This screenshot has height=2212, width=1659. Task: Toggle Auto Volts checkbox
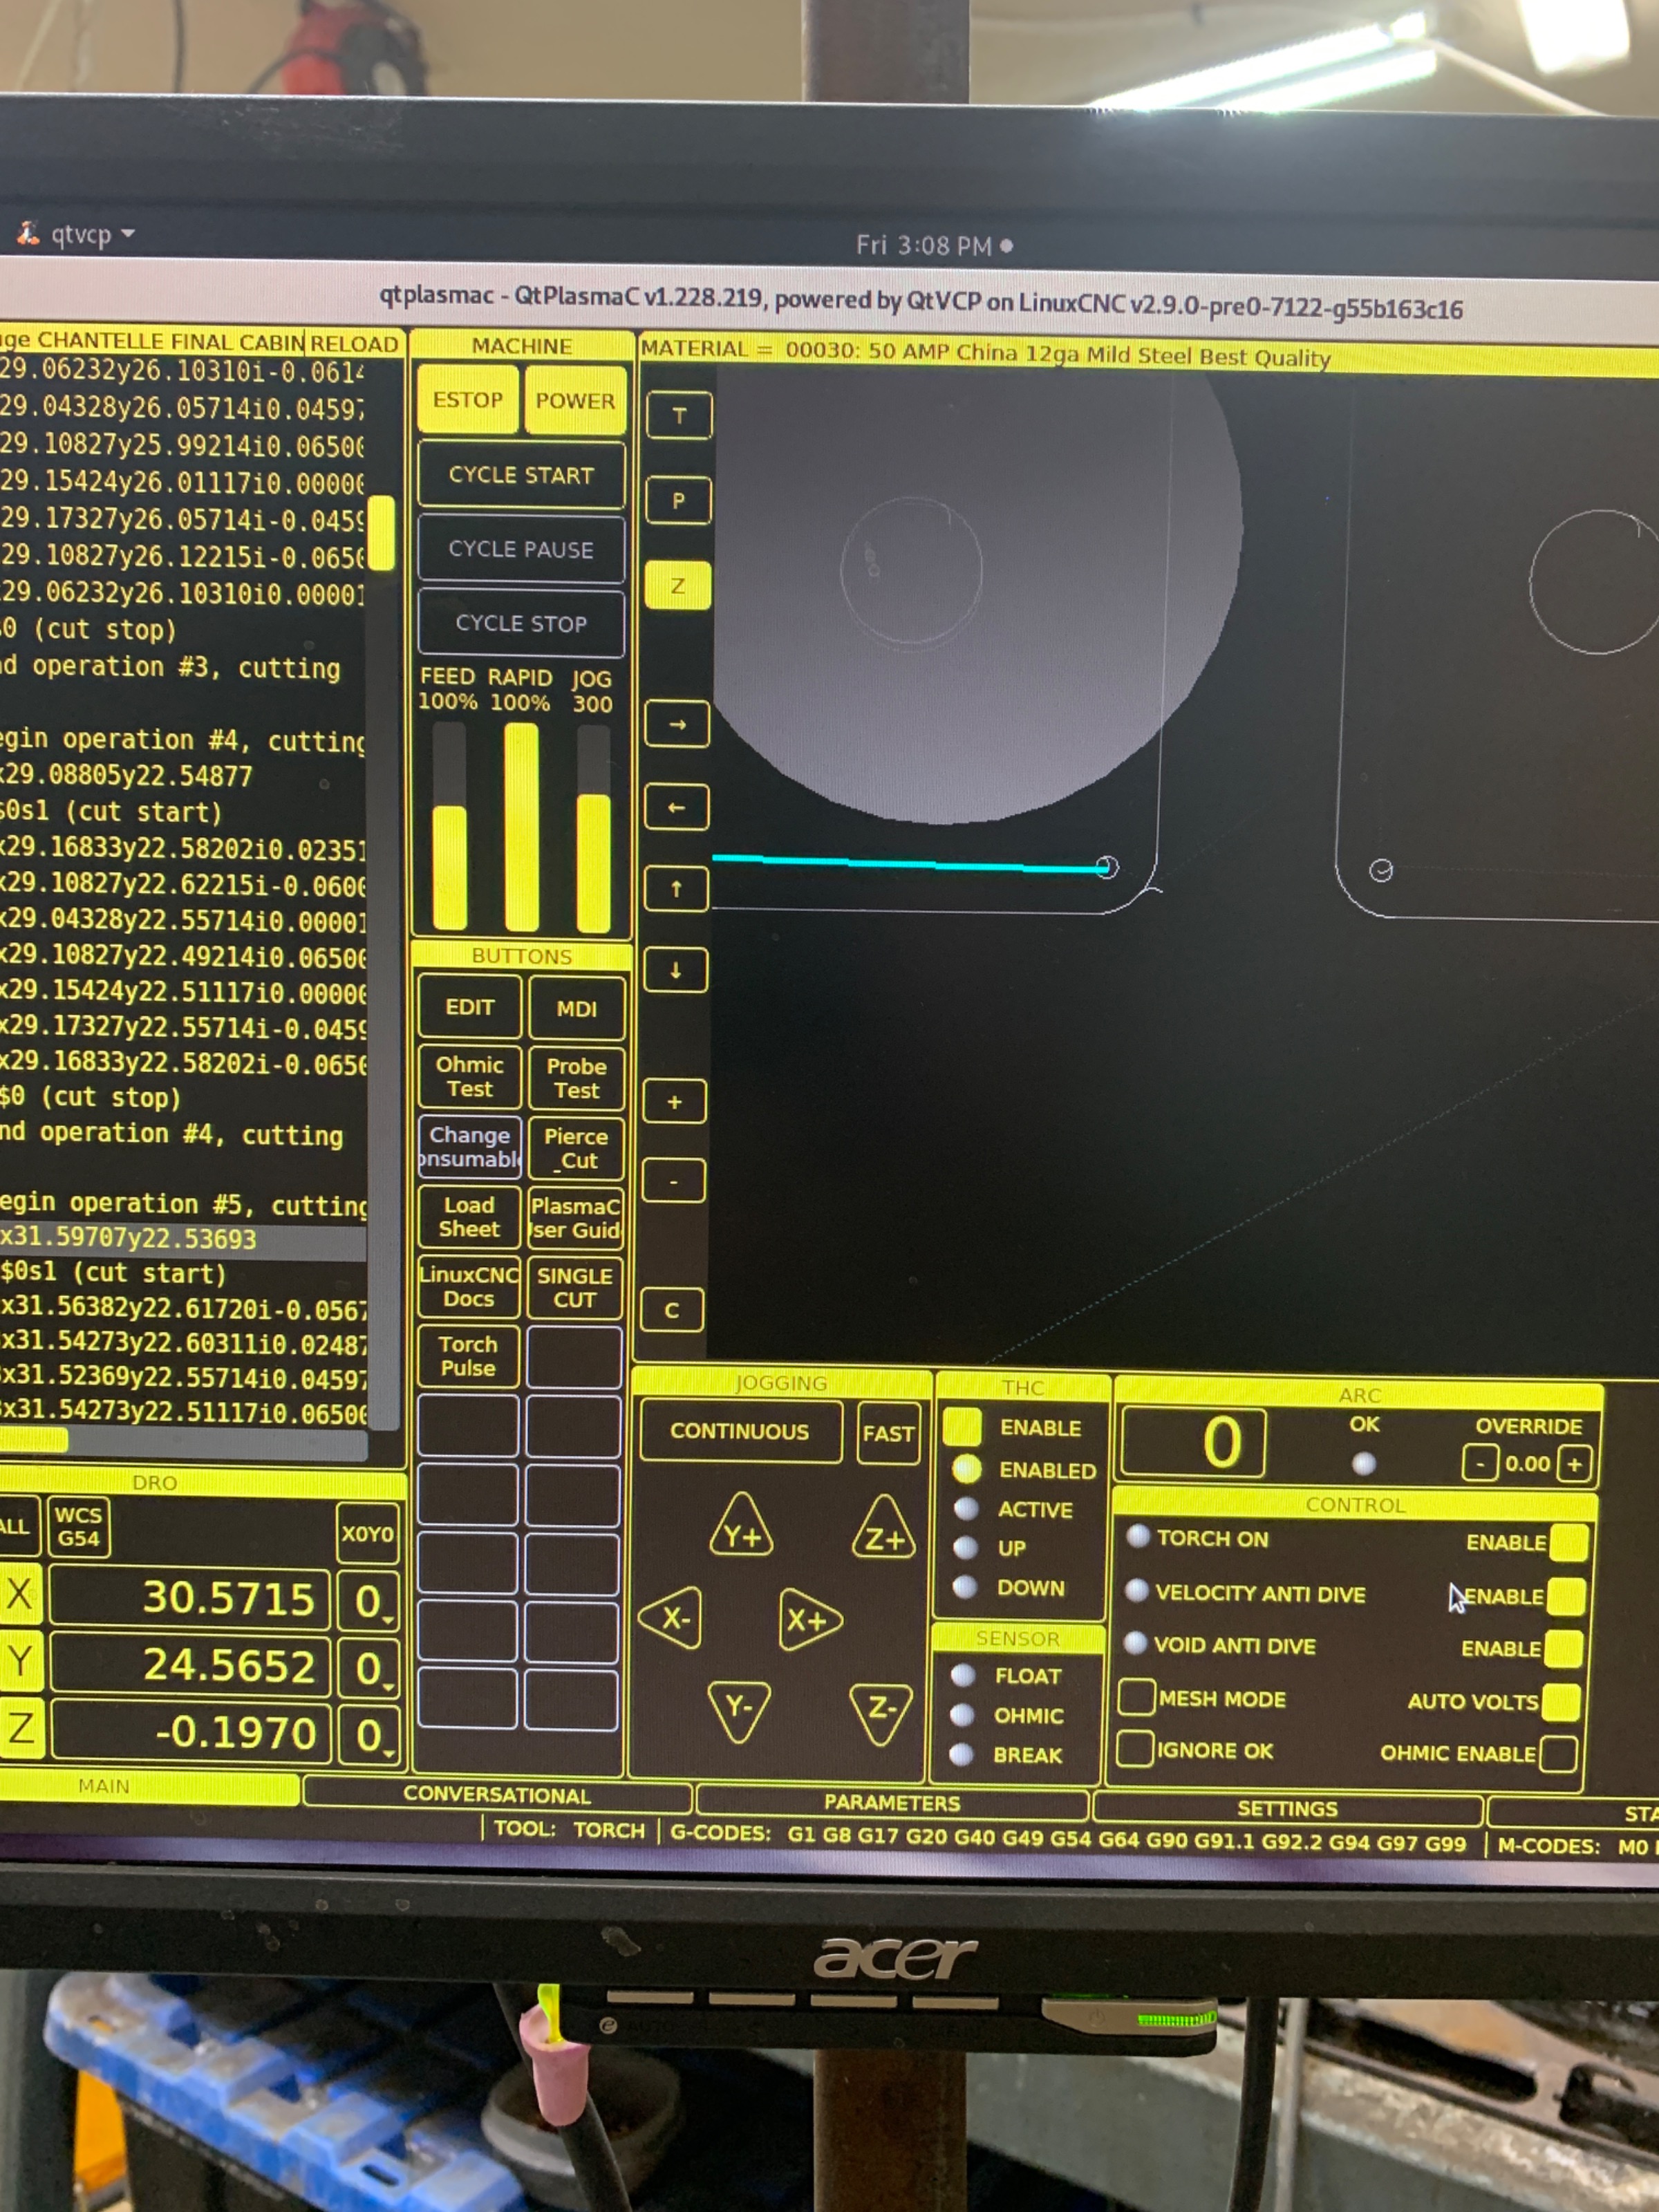point(1561,1702)
